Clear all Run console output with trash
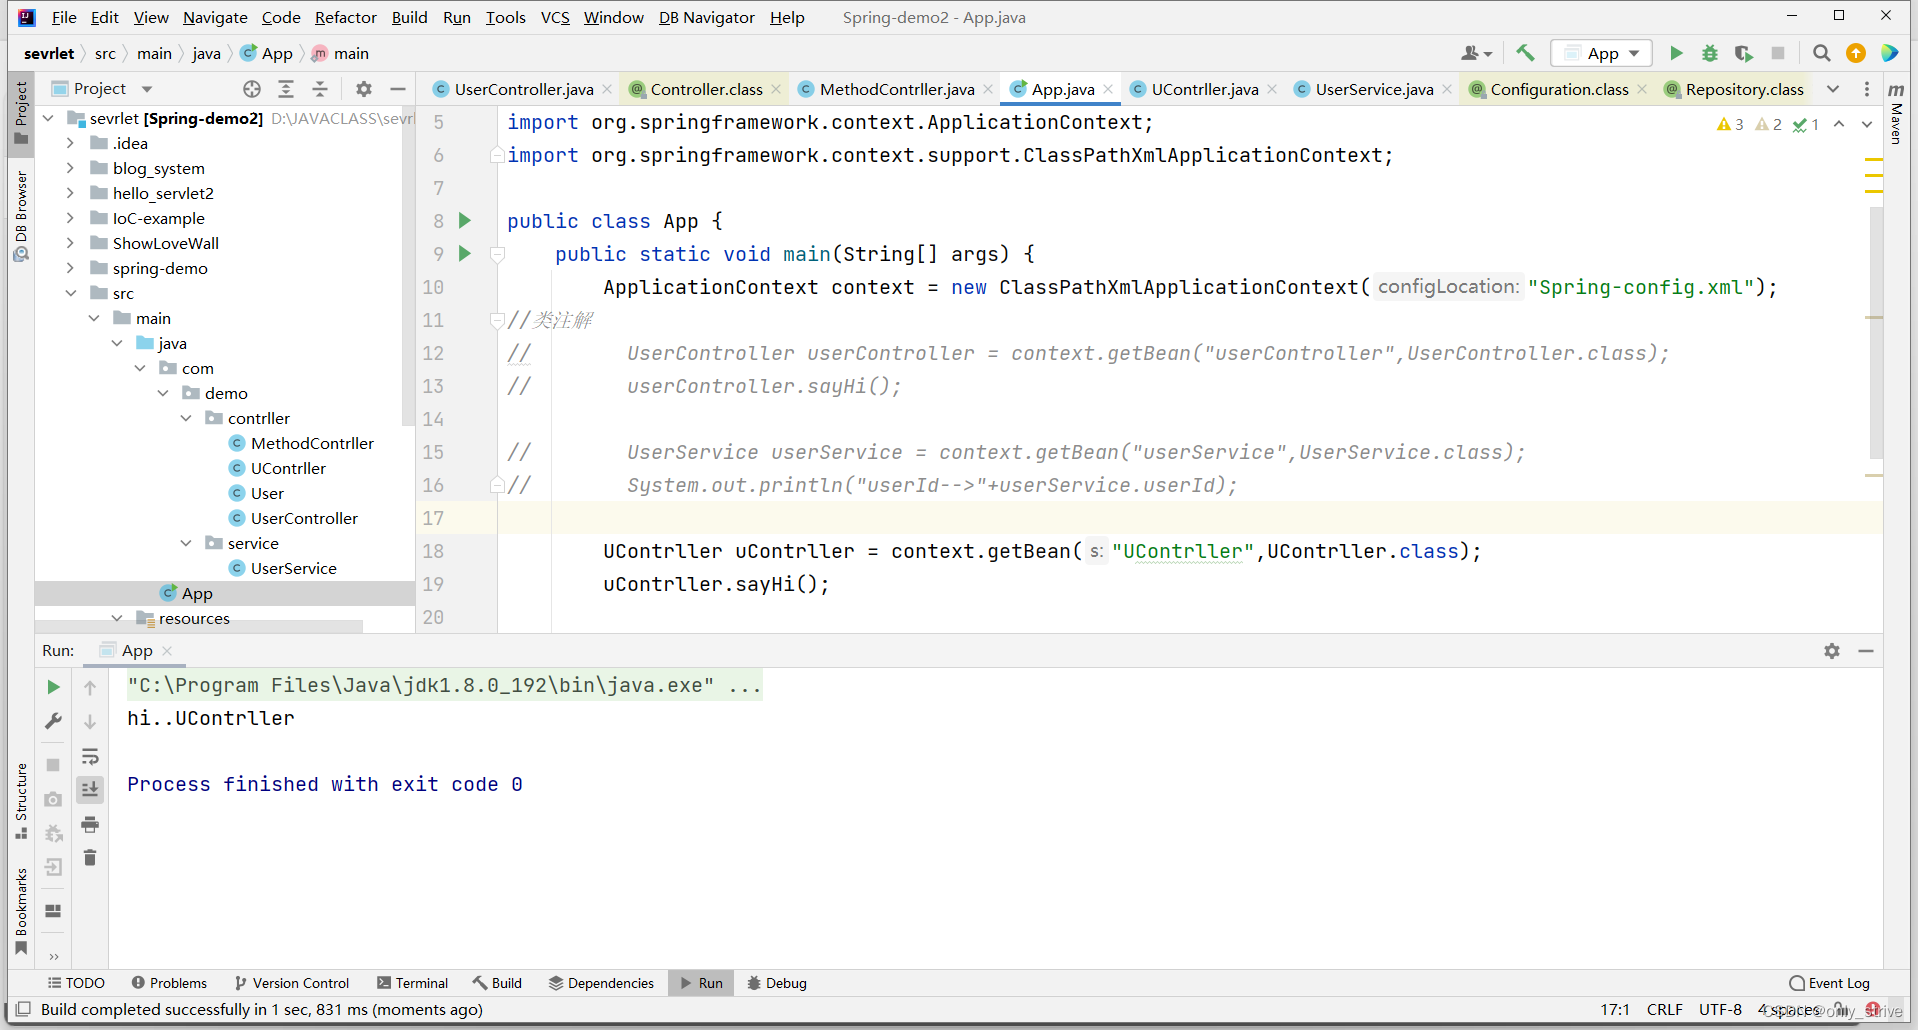The width and height of the screenshot is (1918, 1030). pos(90,858)
